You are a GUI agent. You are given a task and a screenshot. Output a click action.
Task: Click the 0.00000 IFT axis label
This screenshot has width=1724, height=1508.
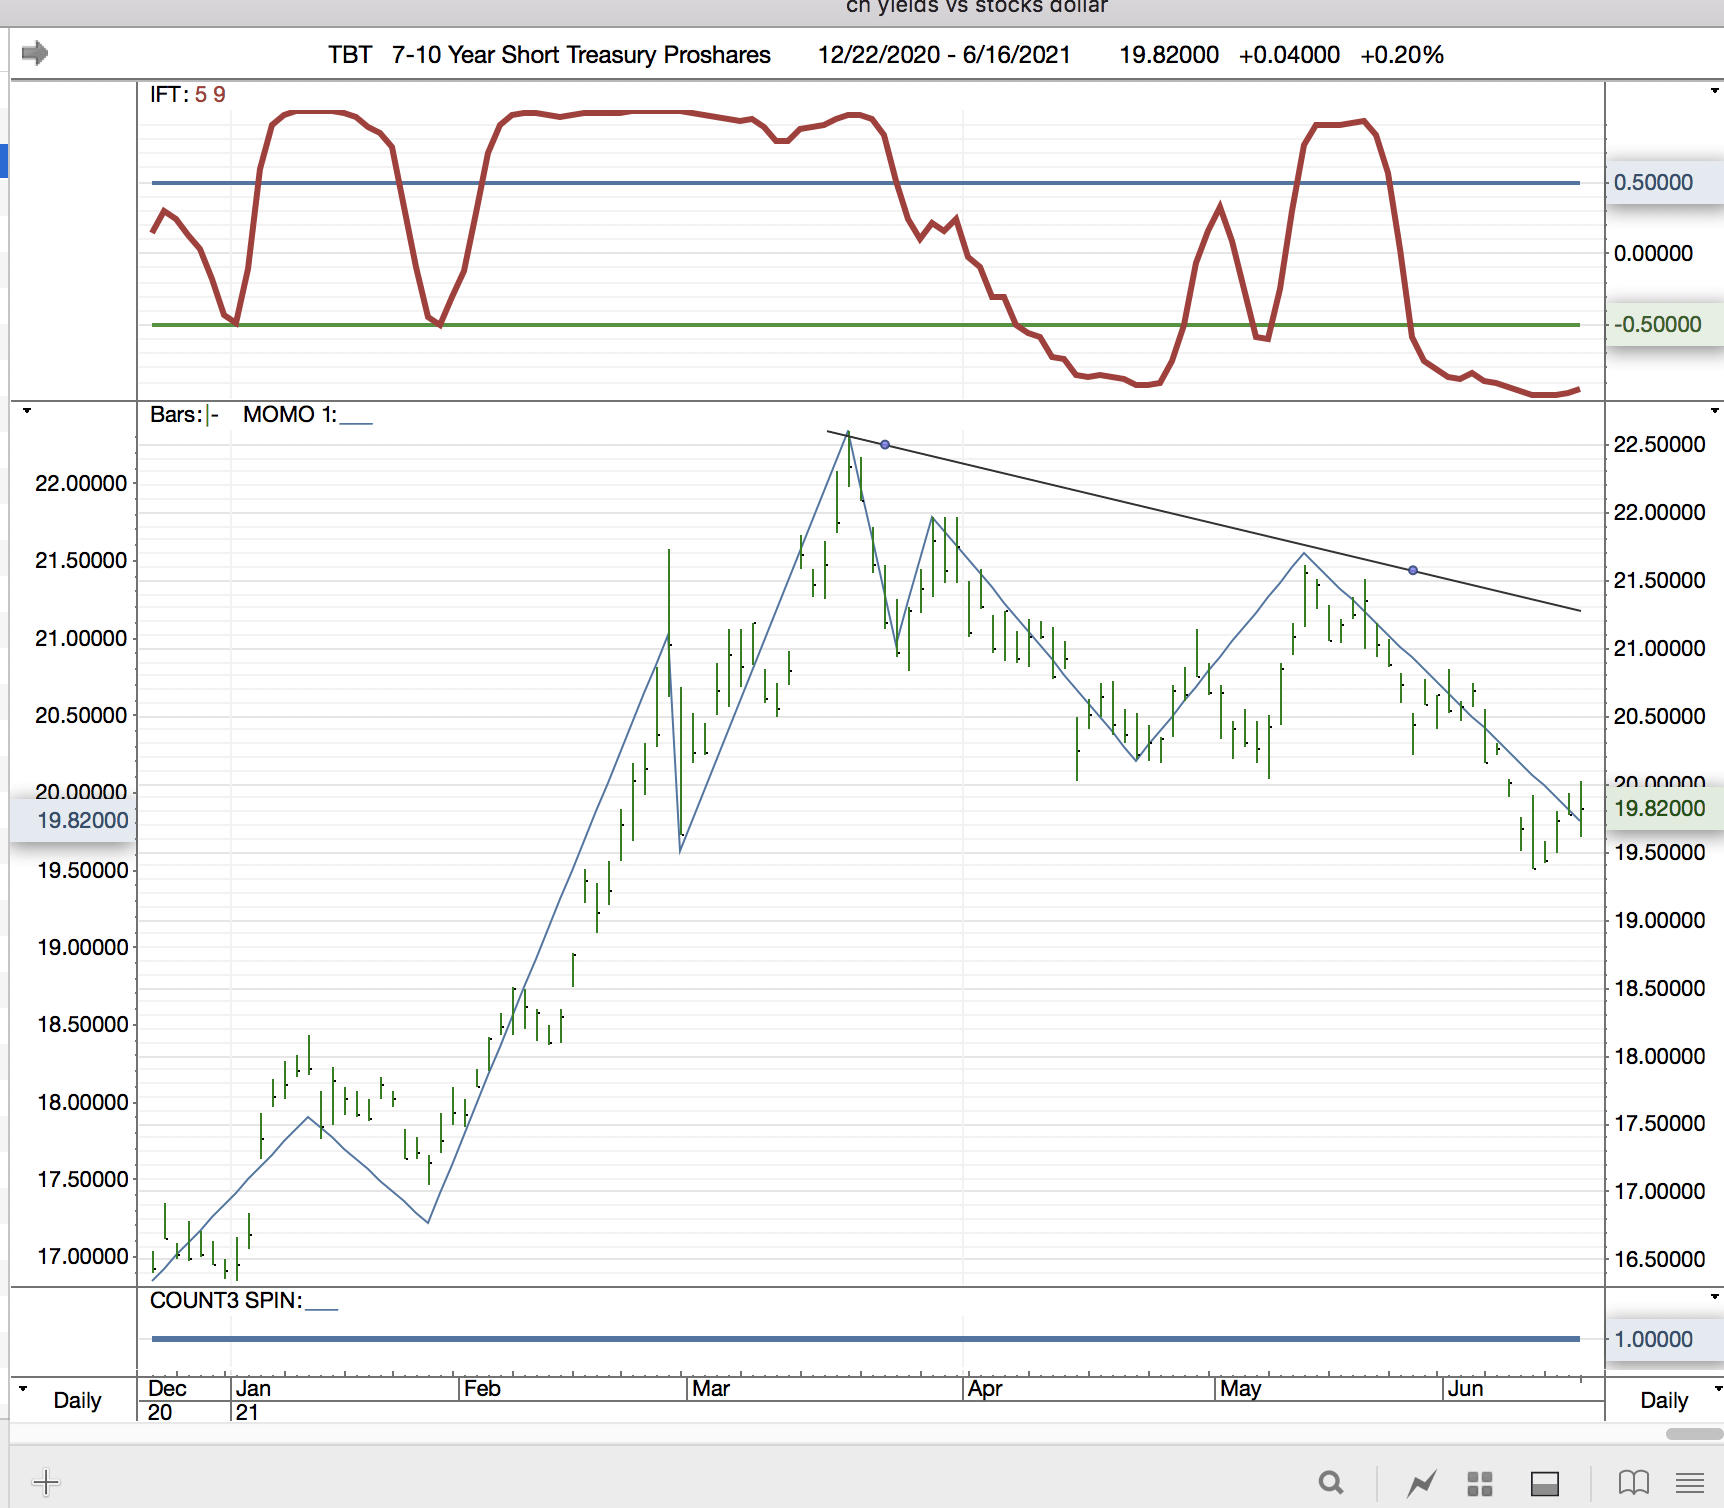[1653, 253]
